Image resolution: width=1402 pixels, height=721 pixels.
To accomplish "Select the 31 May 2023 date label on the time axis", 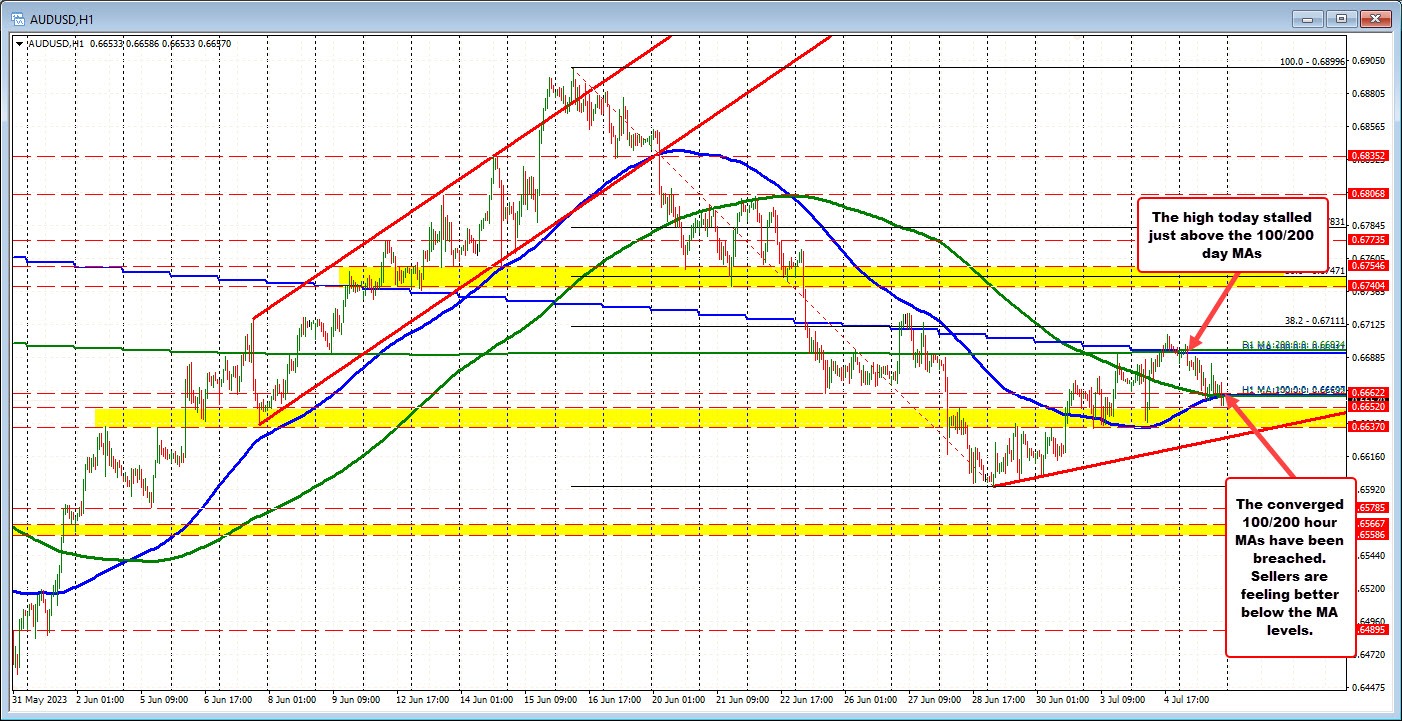I will coord(40,701).
